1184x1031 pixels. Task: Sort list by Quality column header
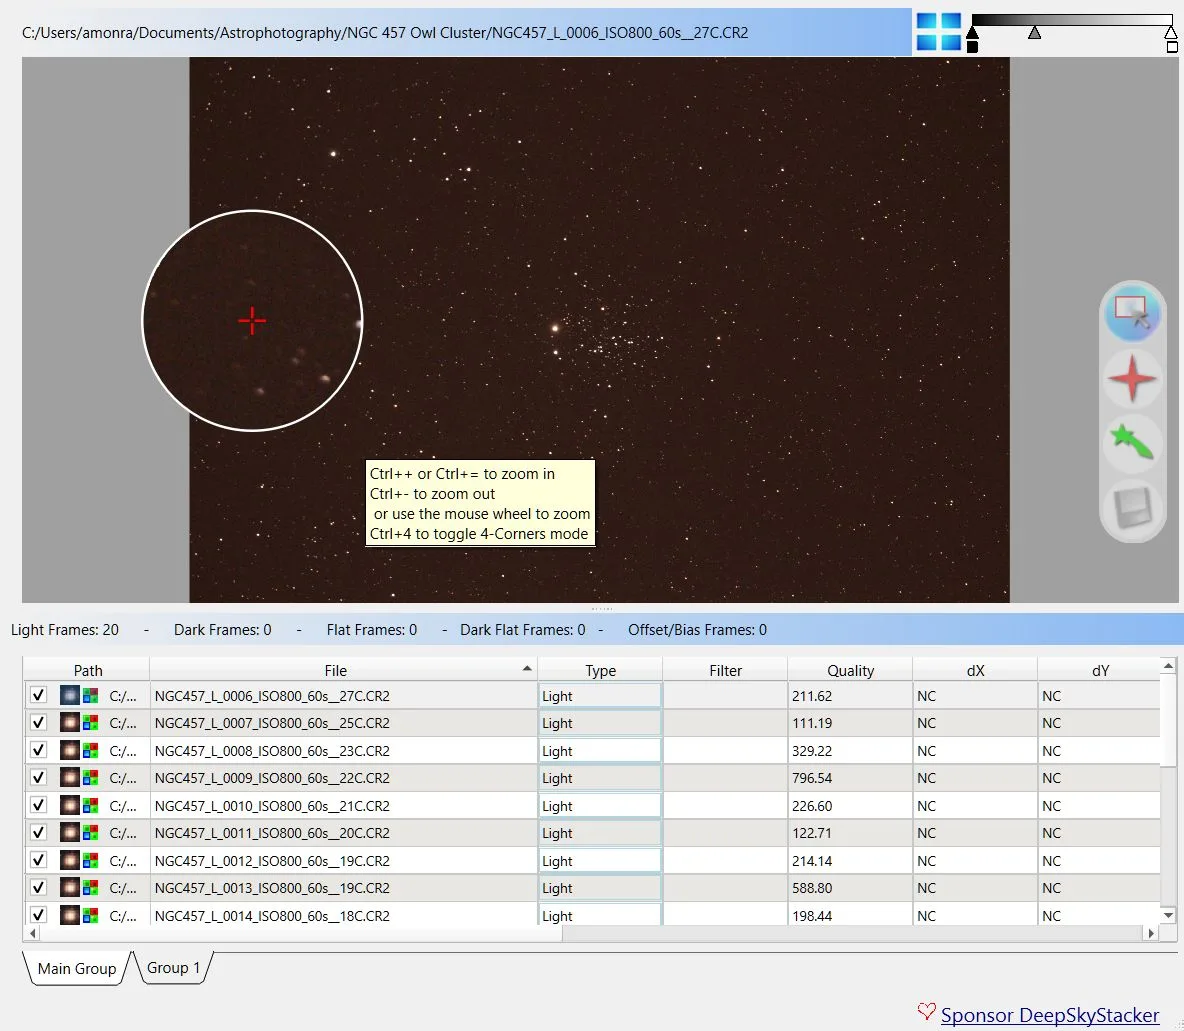coord(850,670)
